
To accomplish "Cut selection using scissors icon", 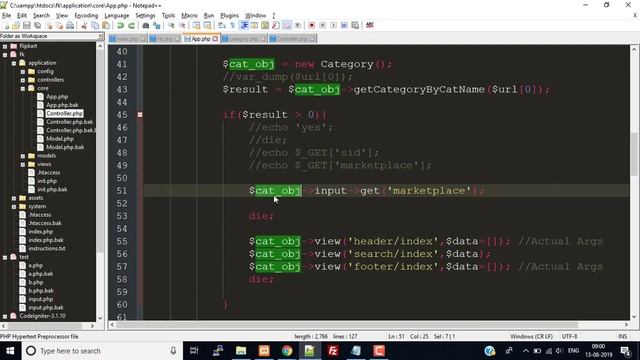I will point(84,25).
